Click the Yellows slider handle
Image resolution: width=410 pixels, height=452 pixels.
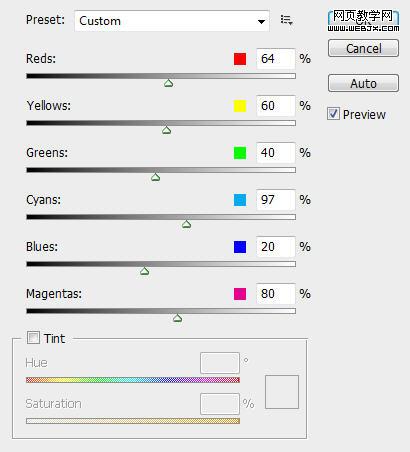click(166, 130)
